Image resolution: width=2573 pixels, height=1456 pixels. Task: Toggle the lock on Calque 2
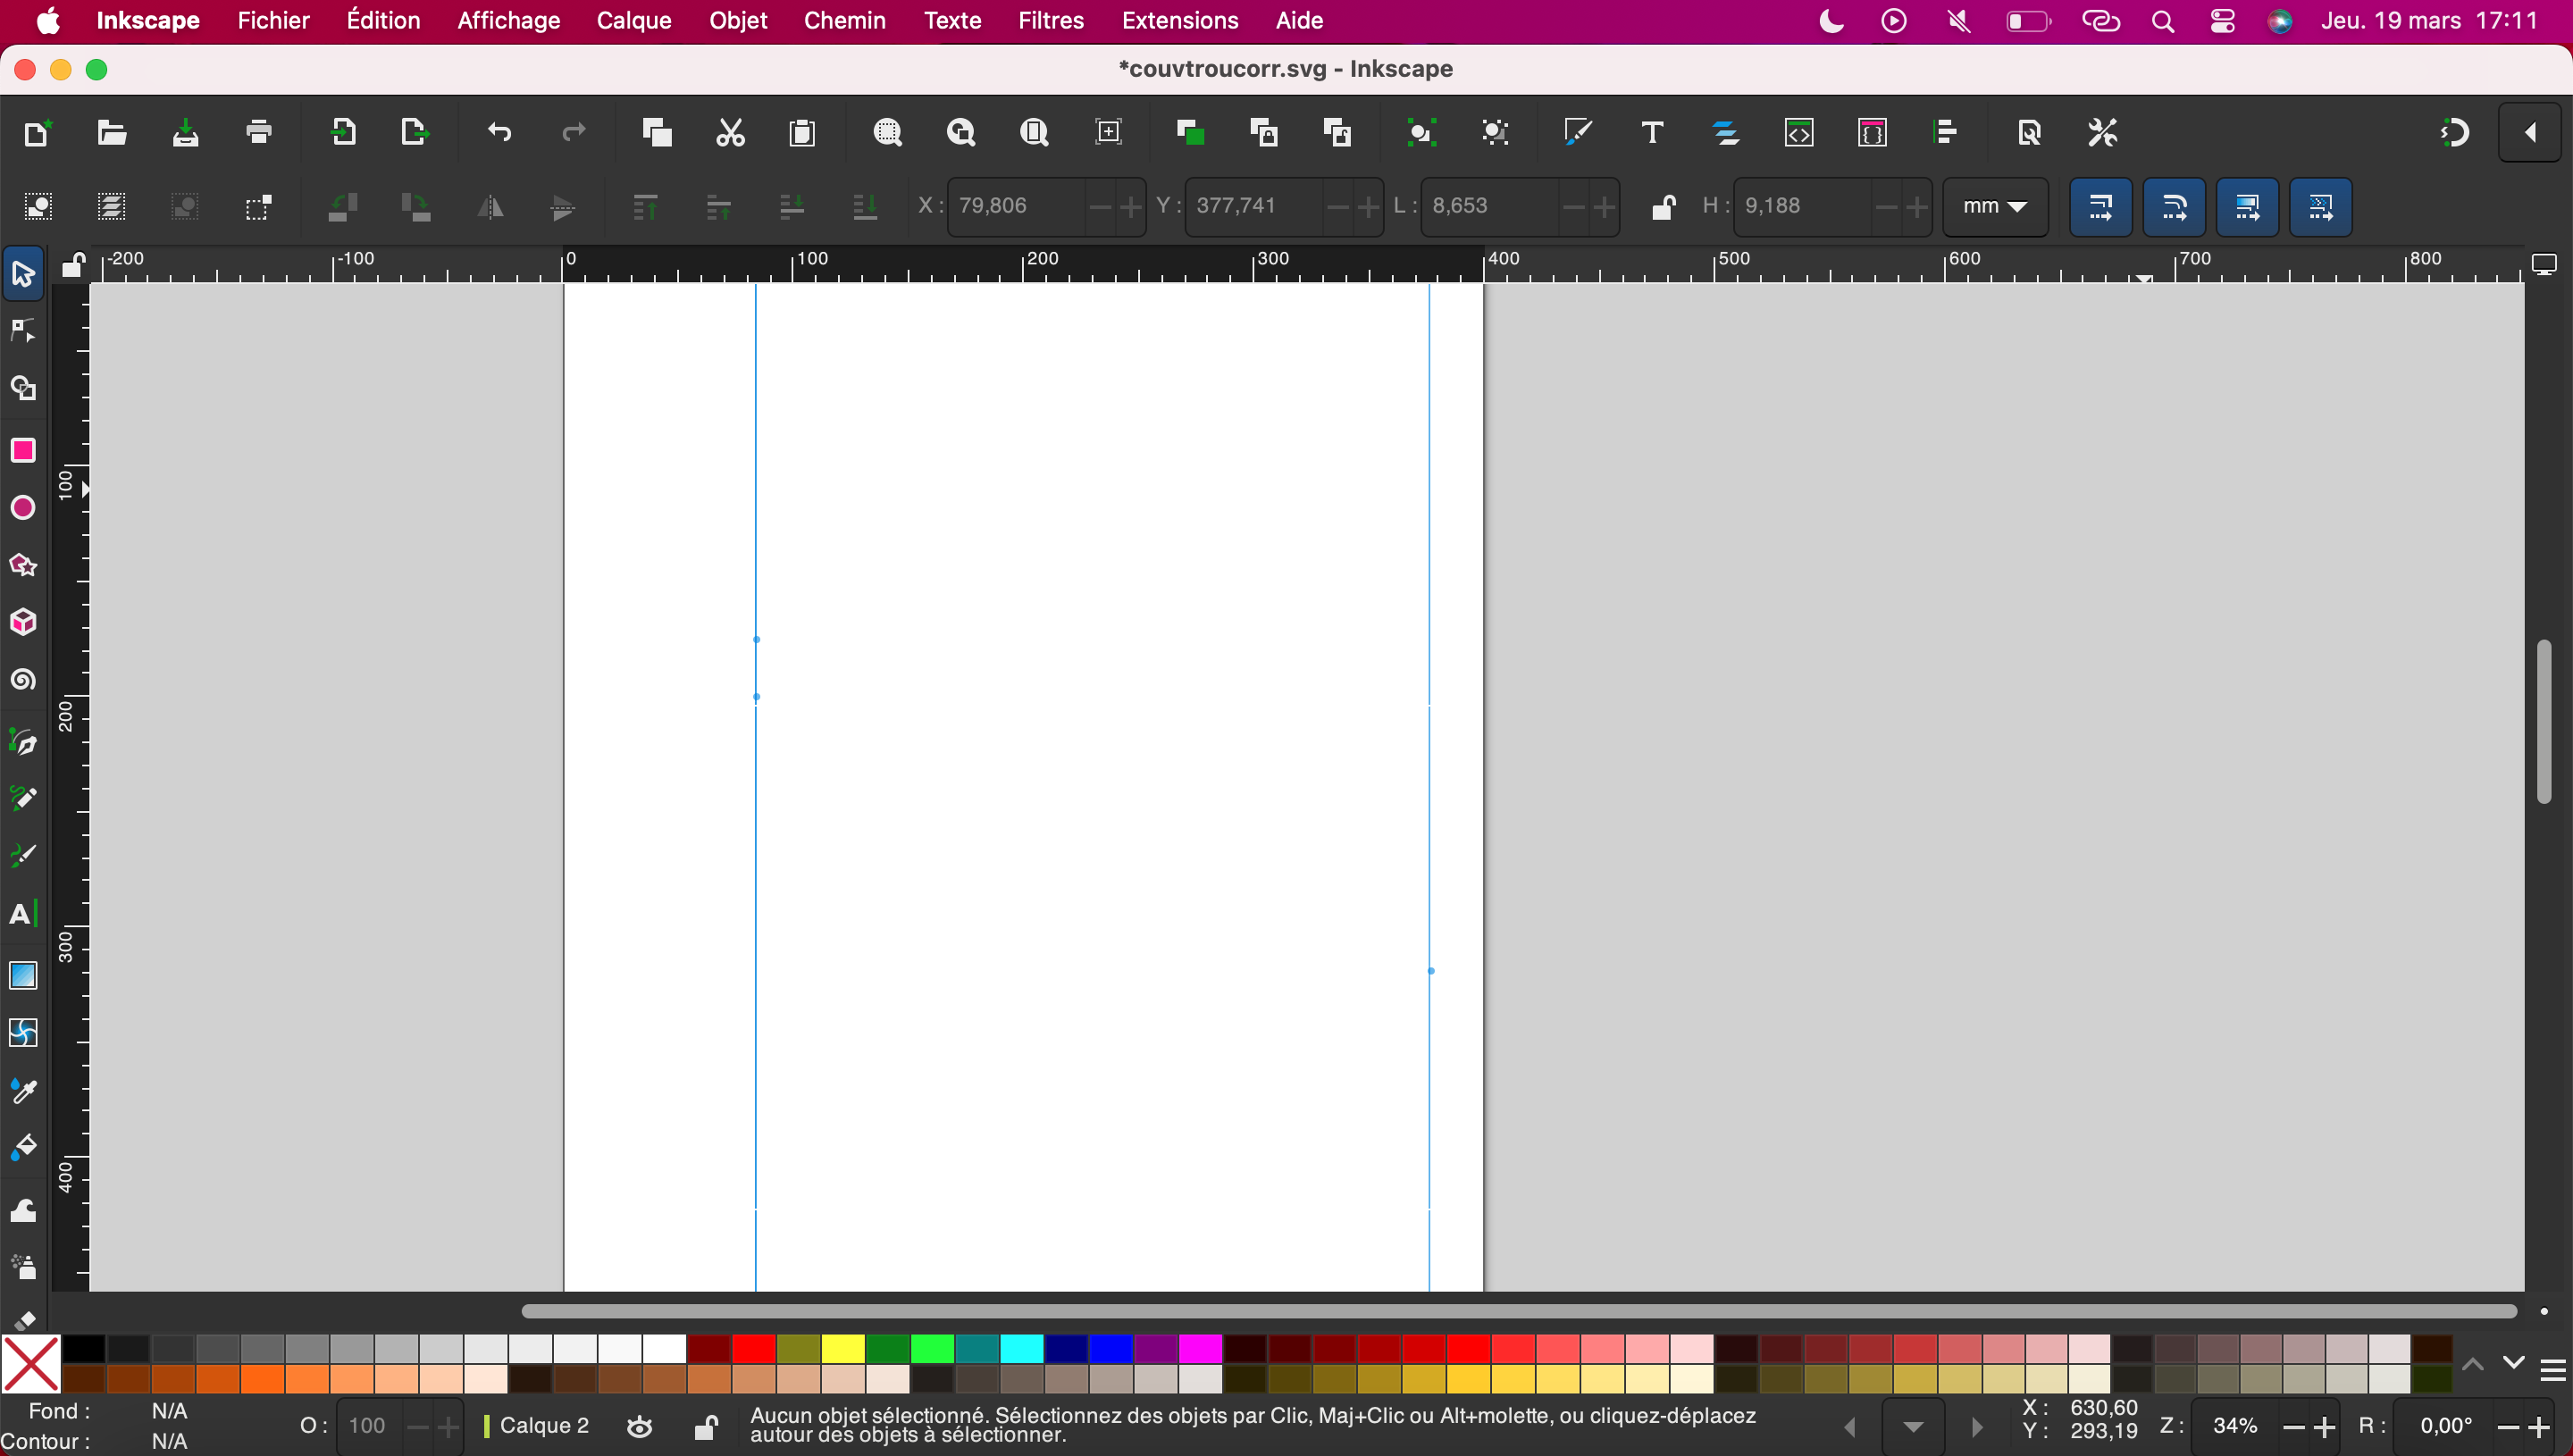(x=706, y=1427)
